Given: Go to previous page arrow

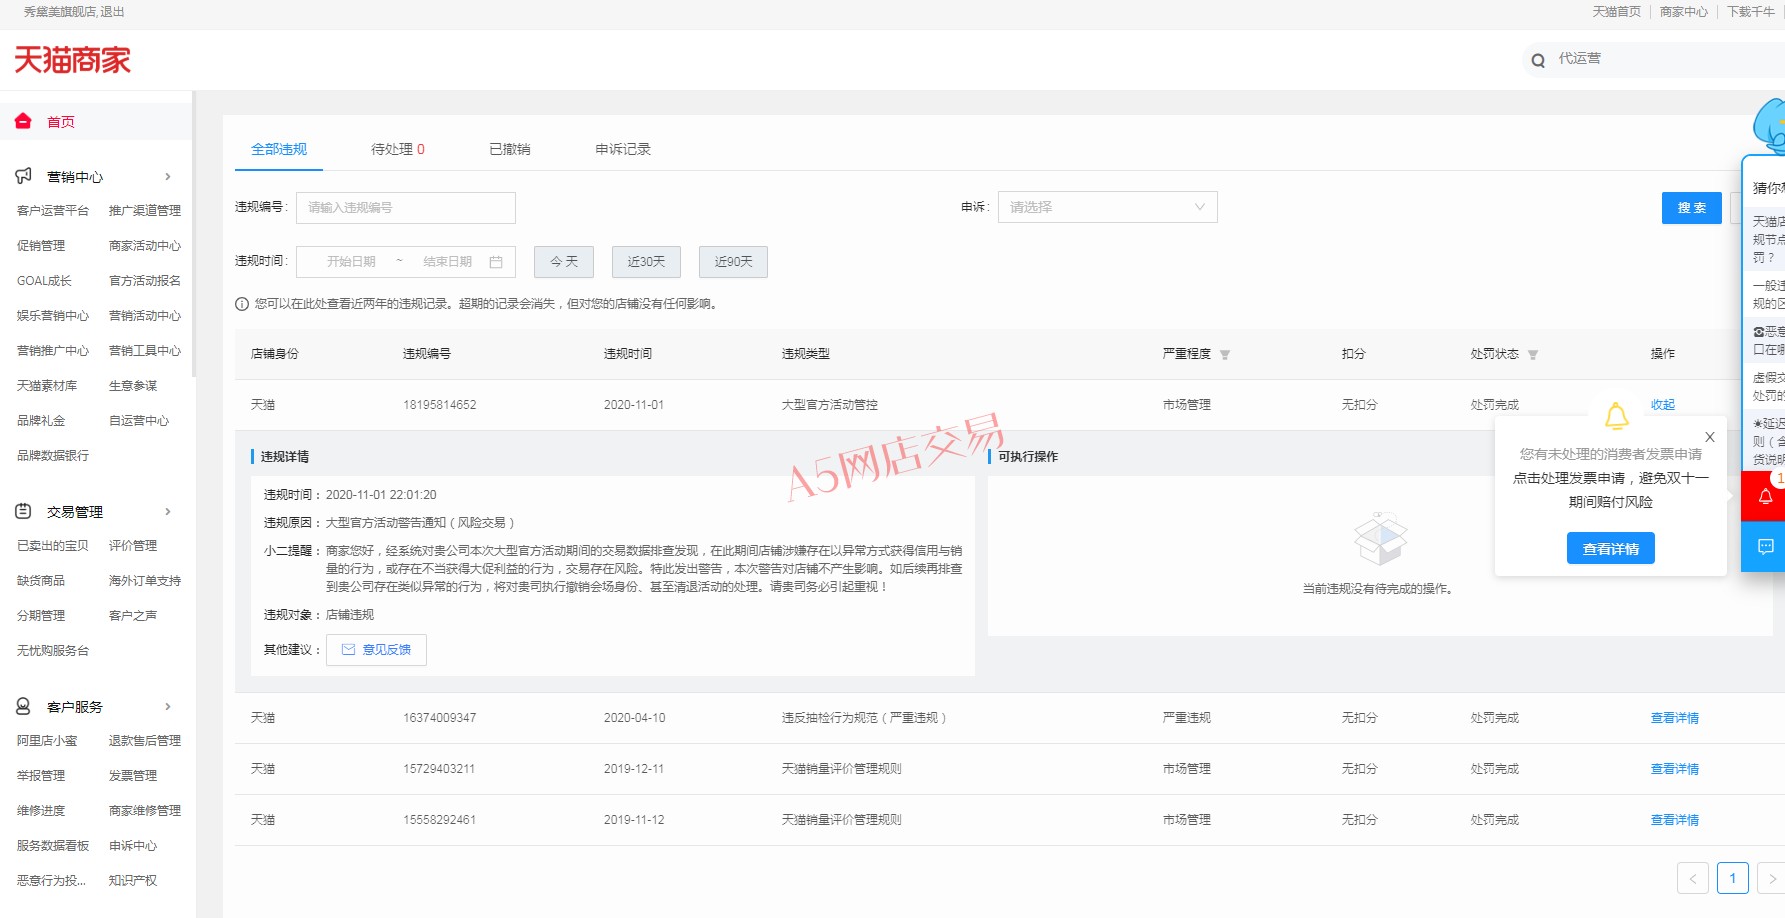Looking at the screenshot, I should [1693, 878].
